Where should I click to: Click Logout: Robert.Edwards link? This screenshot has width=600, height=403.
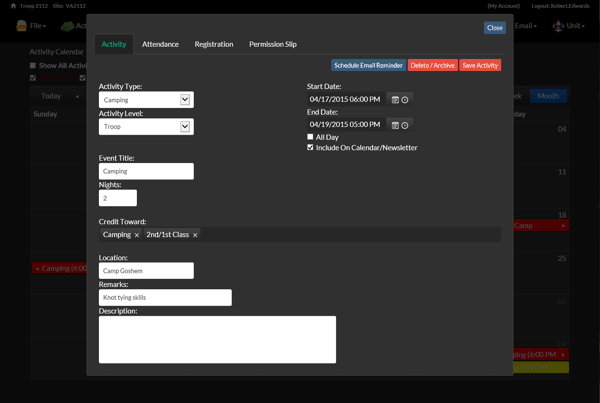[x=560, y=6]
